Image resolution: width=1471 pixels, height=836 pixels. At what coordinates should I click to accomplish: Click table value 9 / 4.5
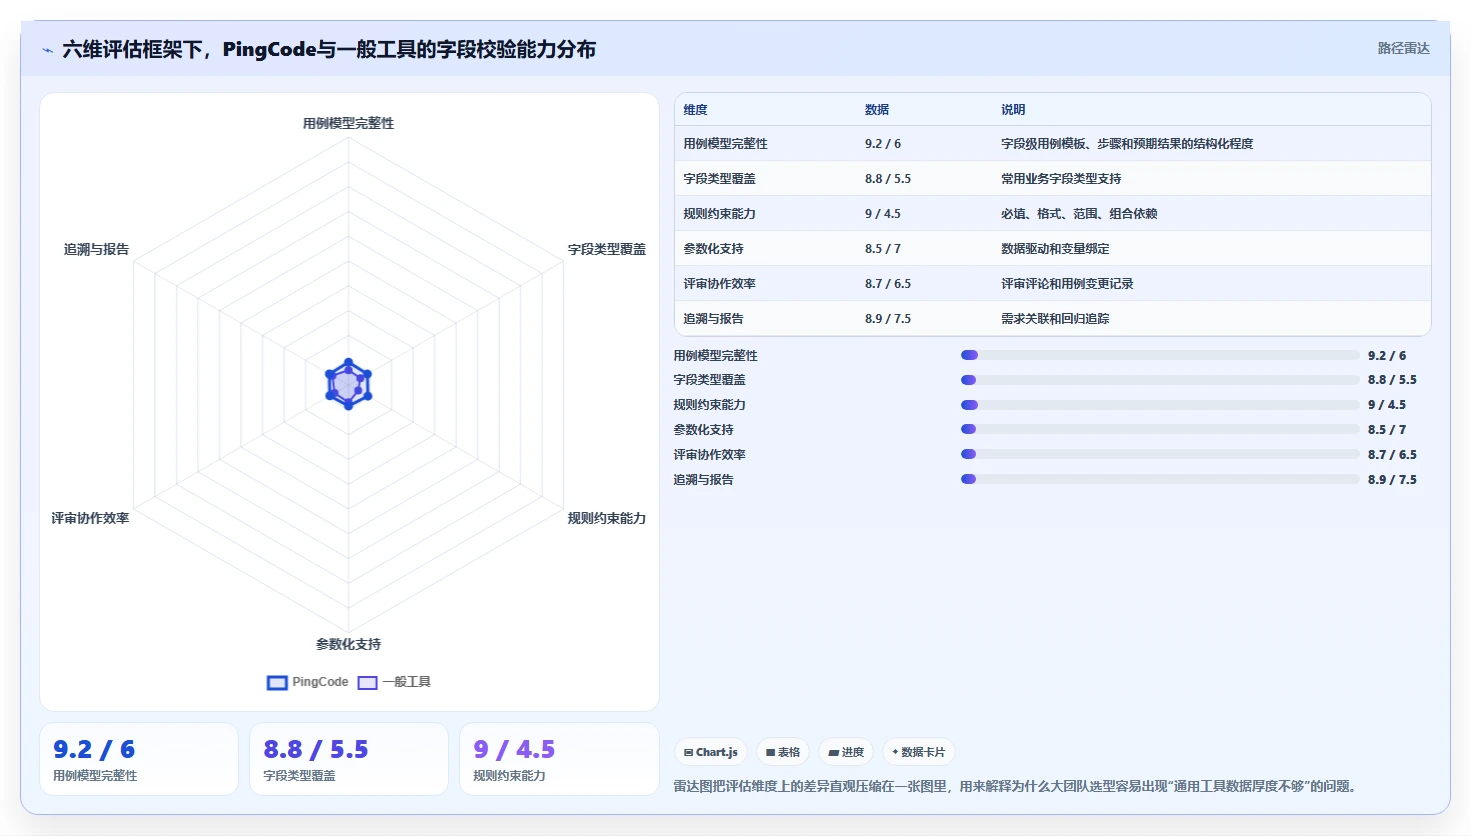tap(883, 214)
